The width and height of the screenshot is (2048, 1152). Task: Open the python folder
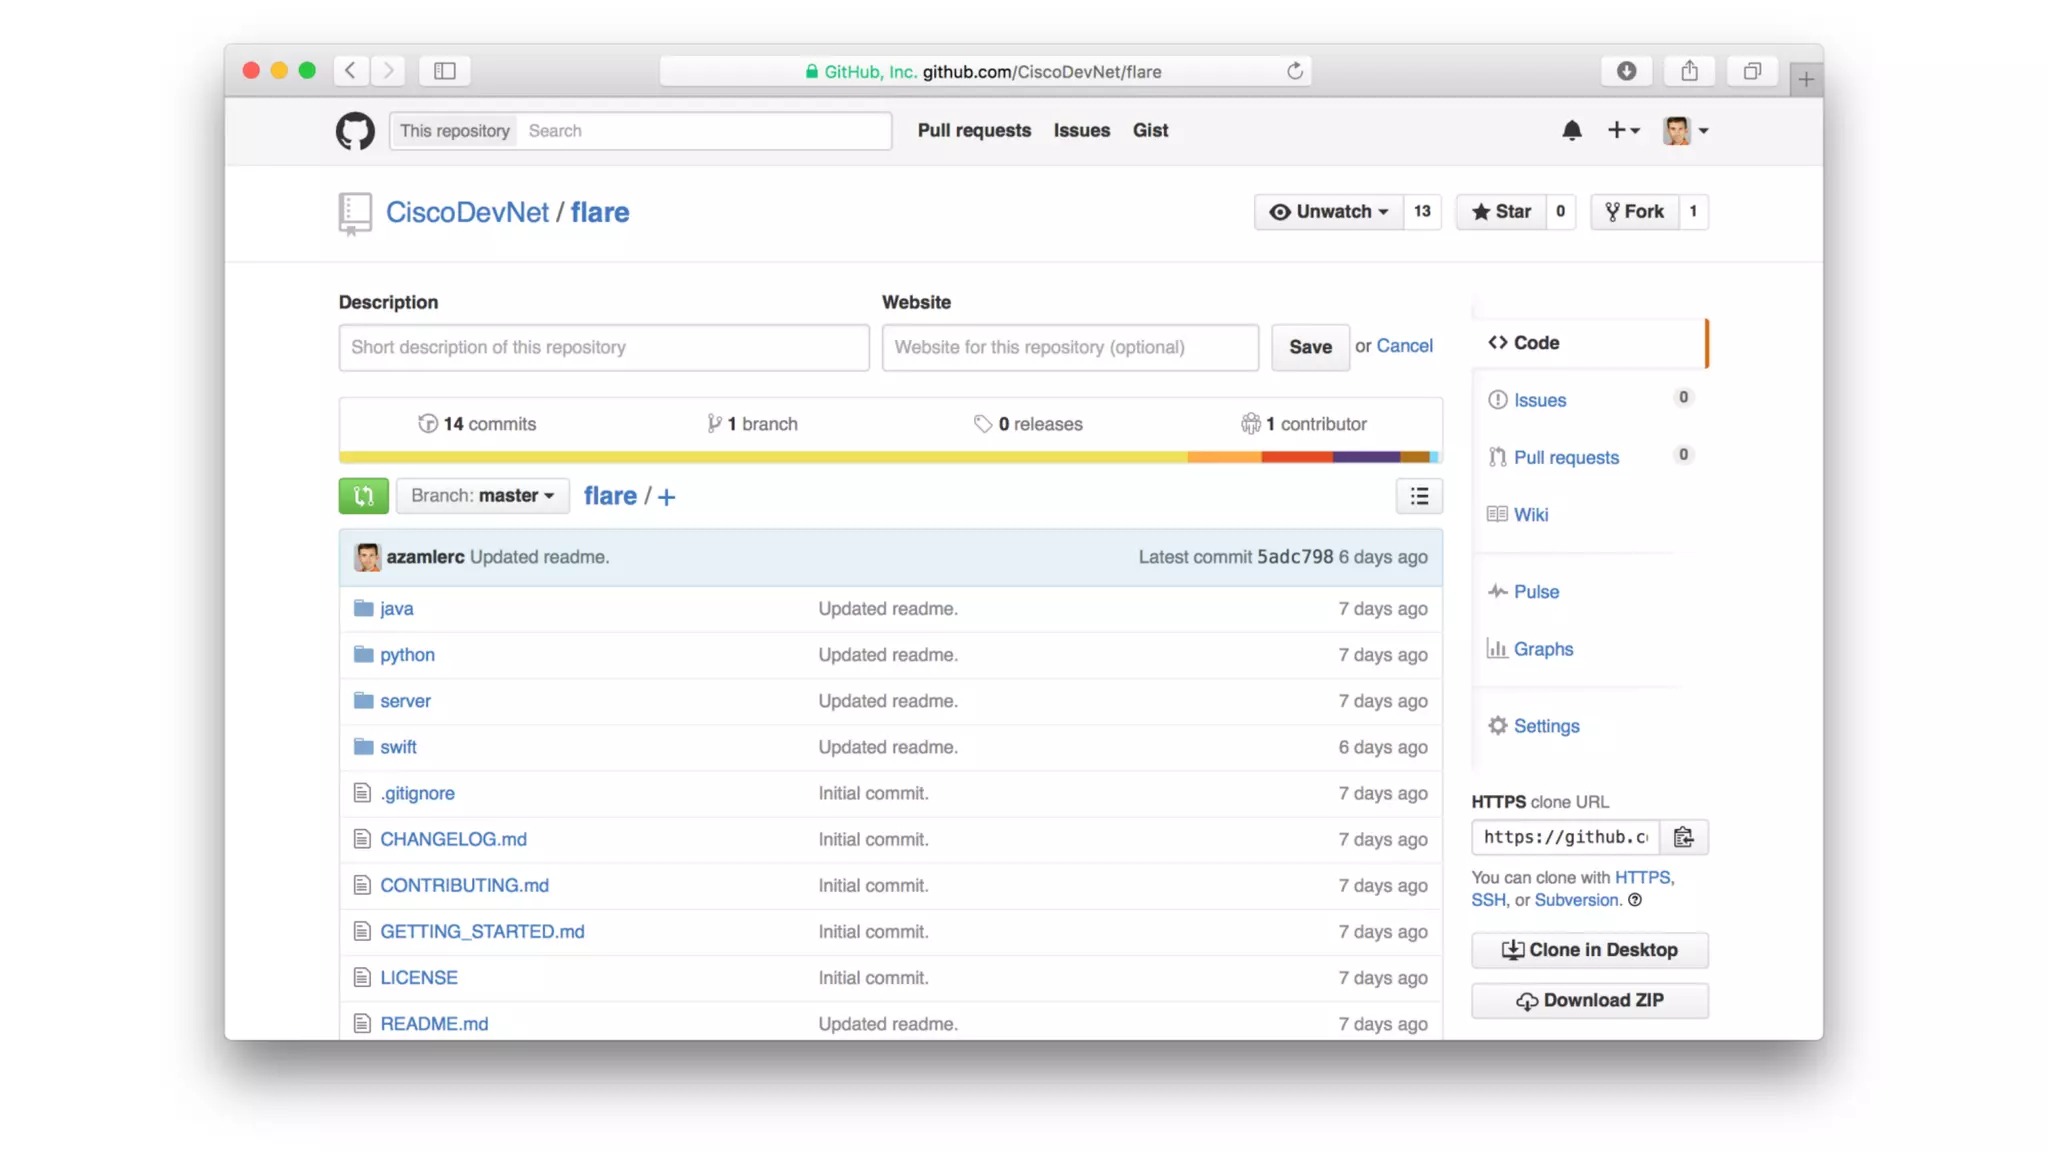407,655
